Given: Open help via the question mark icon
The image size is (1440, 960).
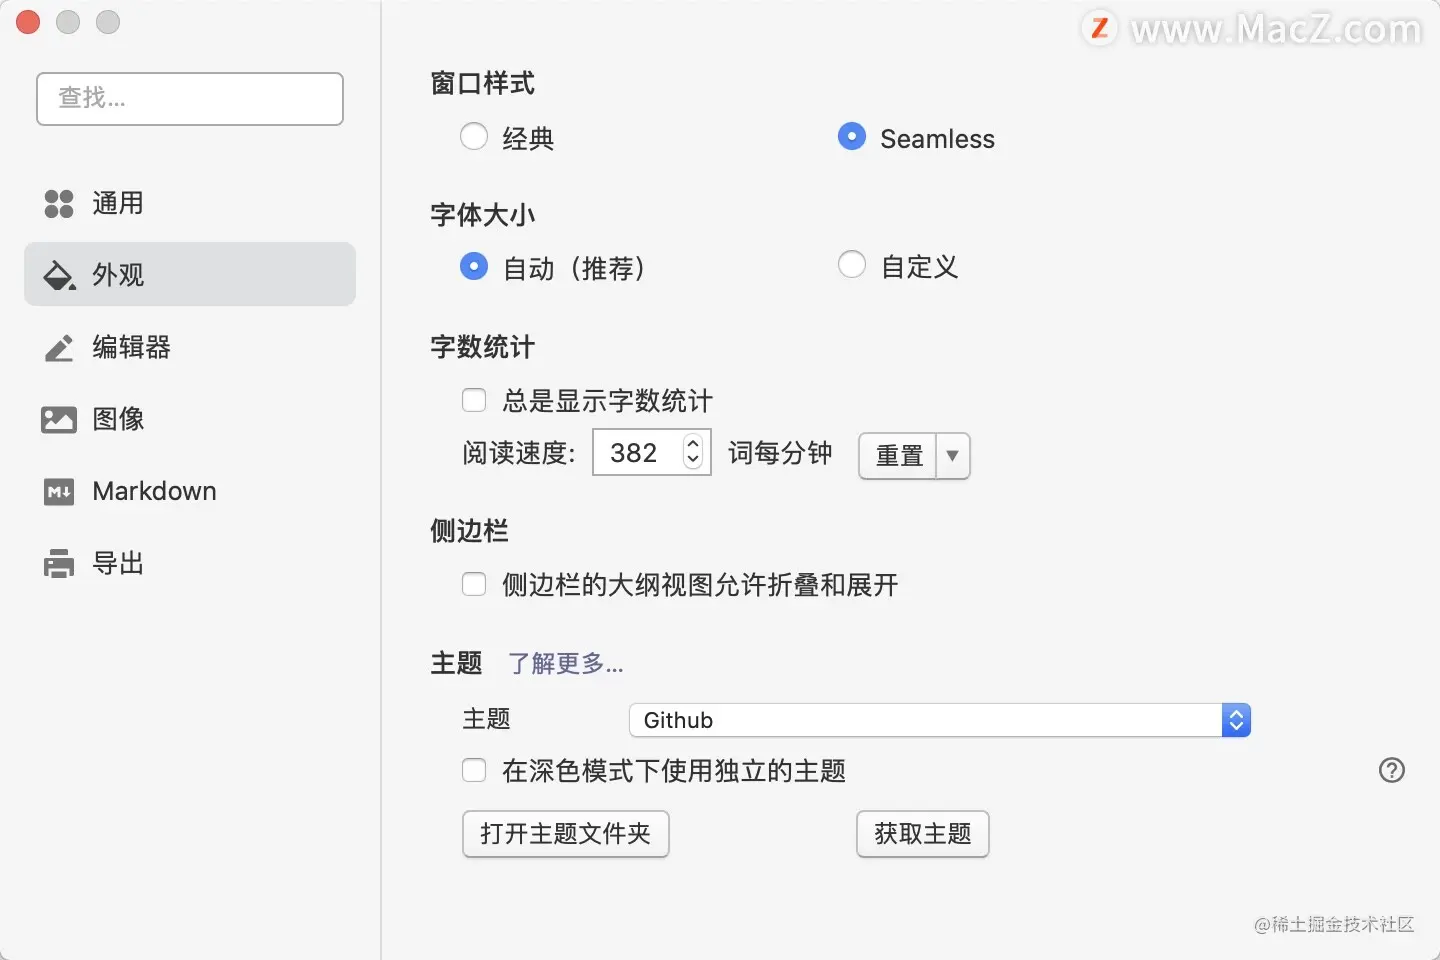Looking at the screenshot, I should (1392, 770).
